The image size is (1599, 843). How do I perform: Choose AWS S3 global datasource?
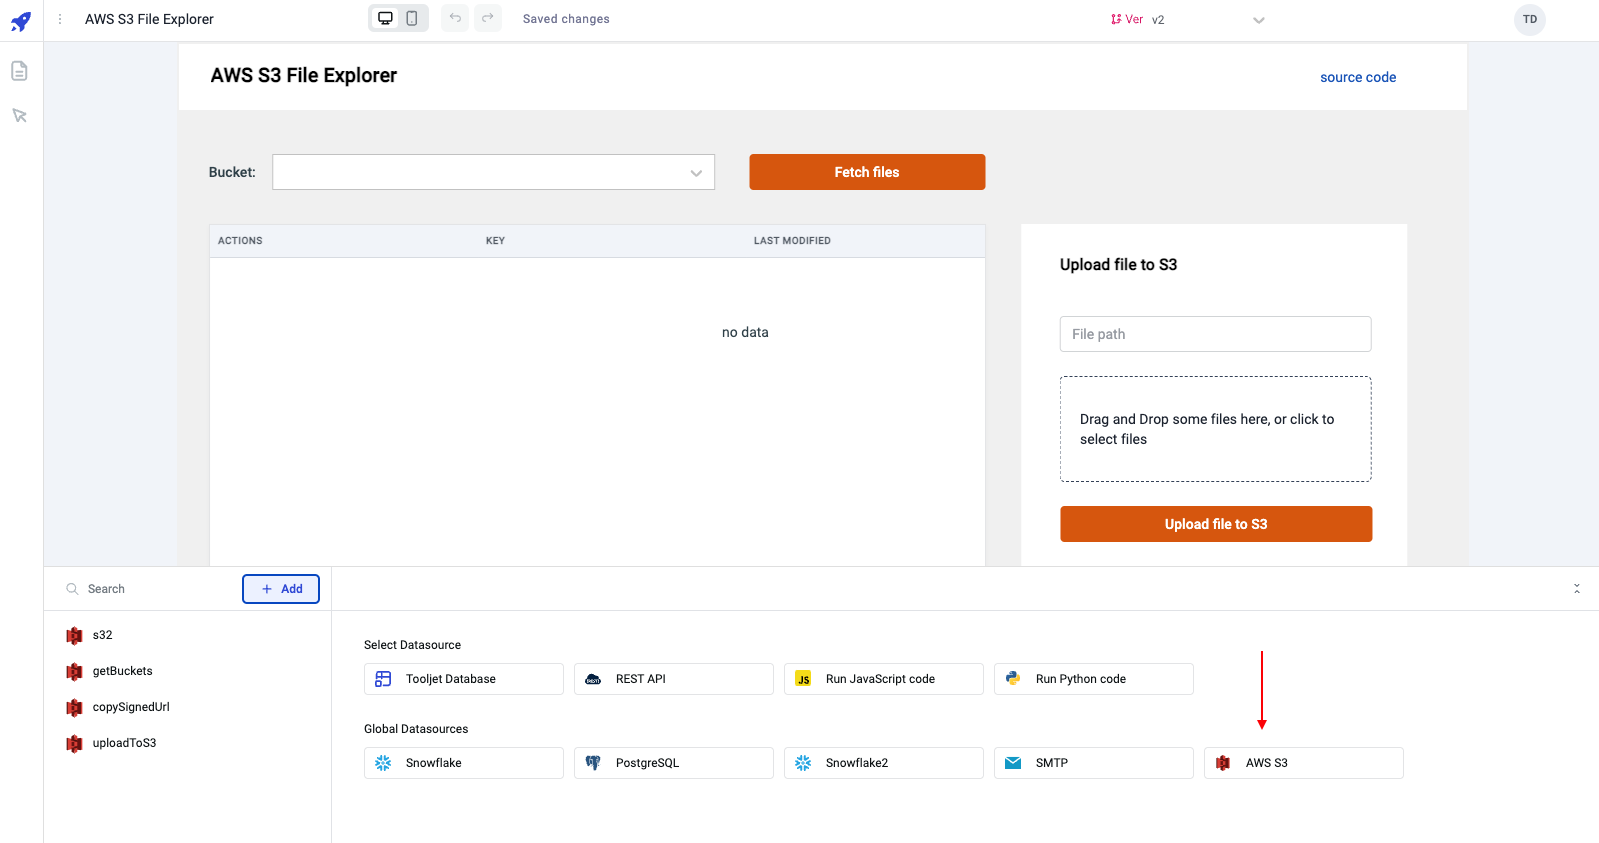(1303, 763)
